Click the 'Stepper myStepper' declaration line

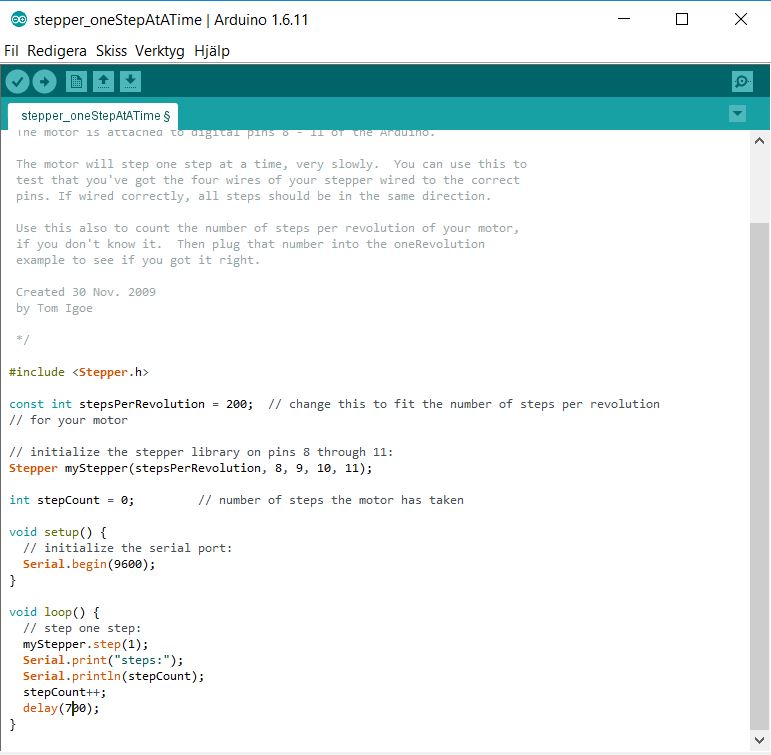tap(191, 468)
